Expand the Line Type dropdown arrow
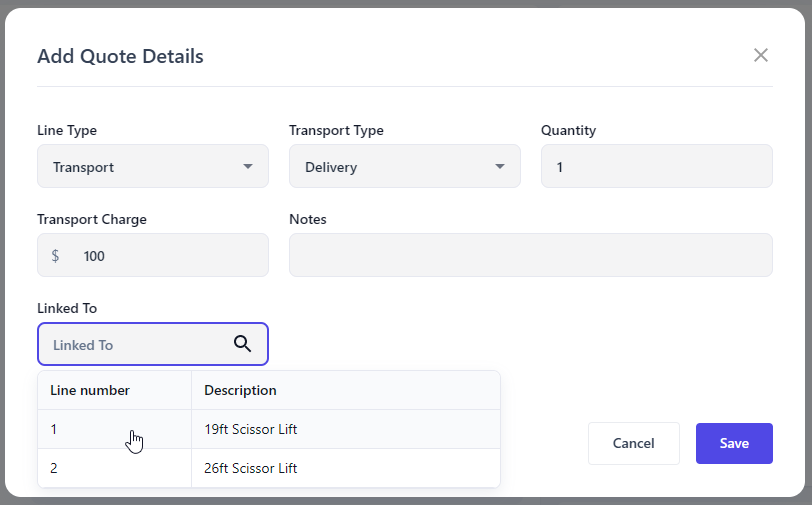 coord(248,167)
